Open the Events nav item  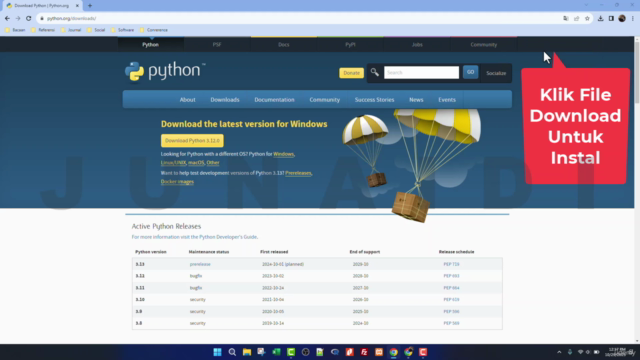pyautogui.click(x=447, y=100)
